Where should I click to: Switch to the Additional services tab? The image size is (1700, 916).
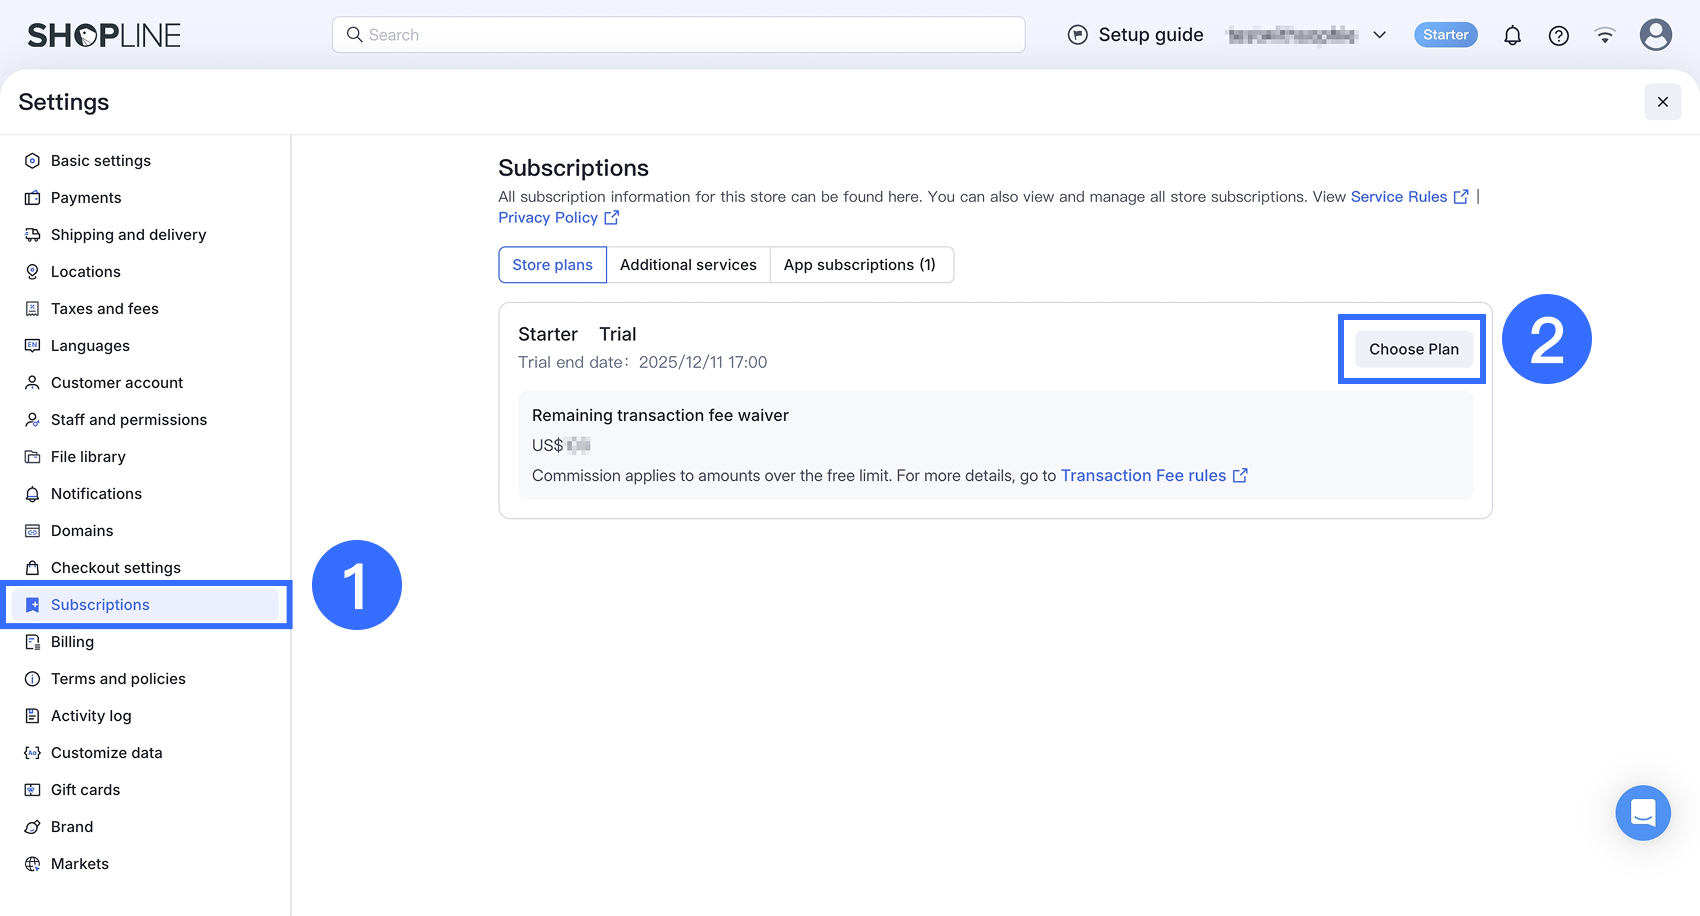point(688,265)
